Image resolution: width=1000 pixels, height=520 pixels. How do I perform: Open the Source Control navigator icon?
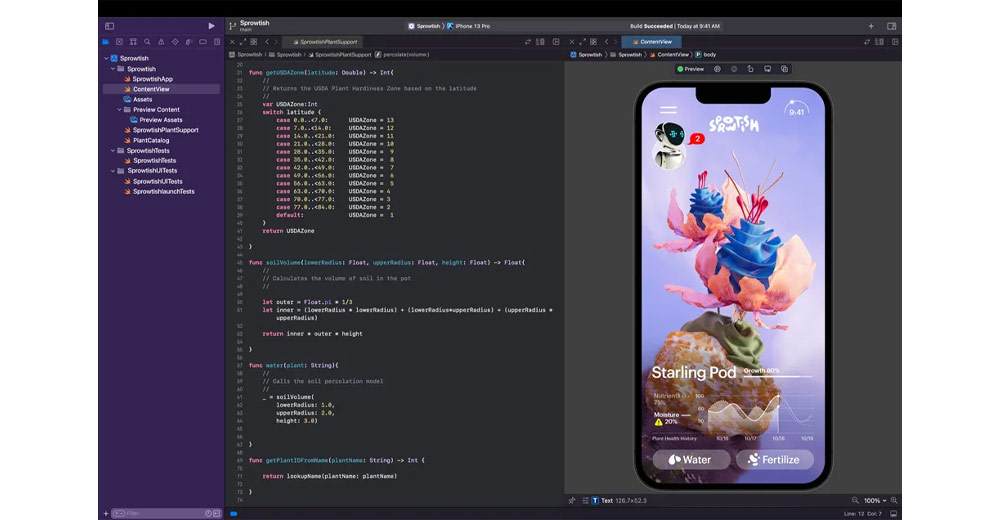pyautogui.click(x=120, y=42)
